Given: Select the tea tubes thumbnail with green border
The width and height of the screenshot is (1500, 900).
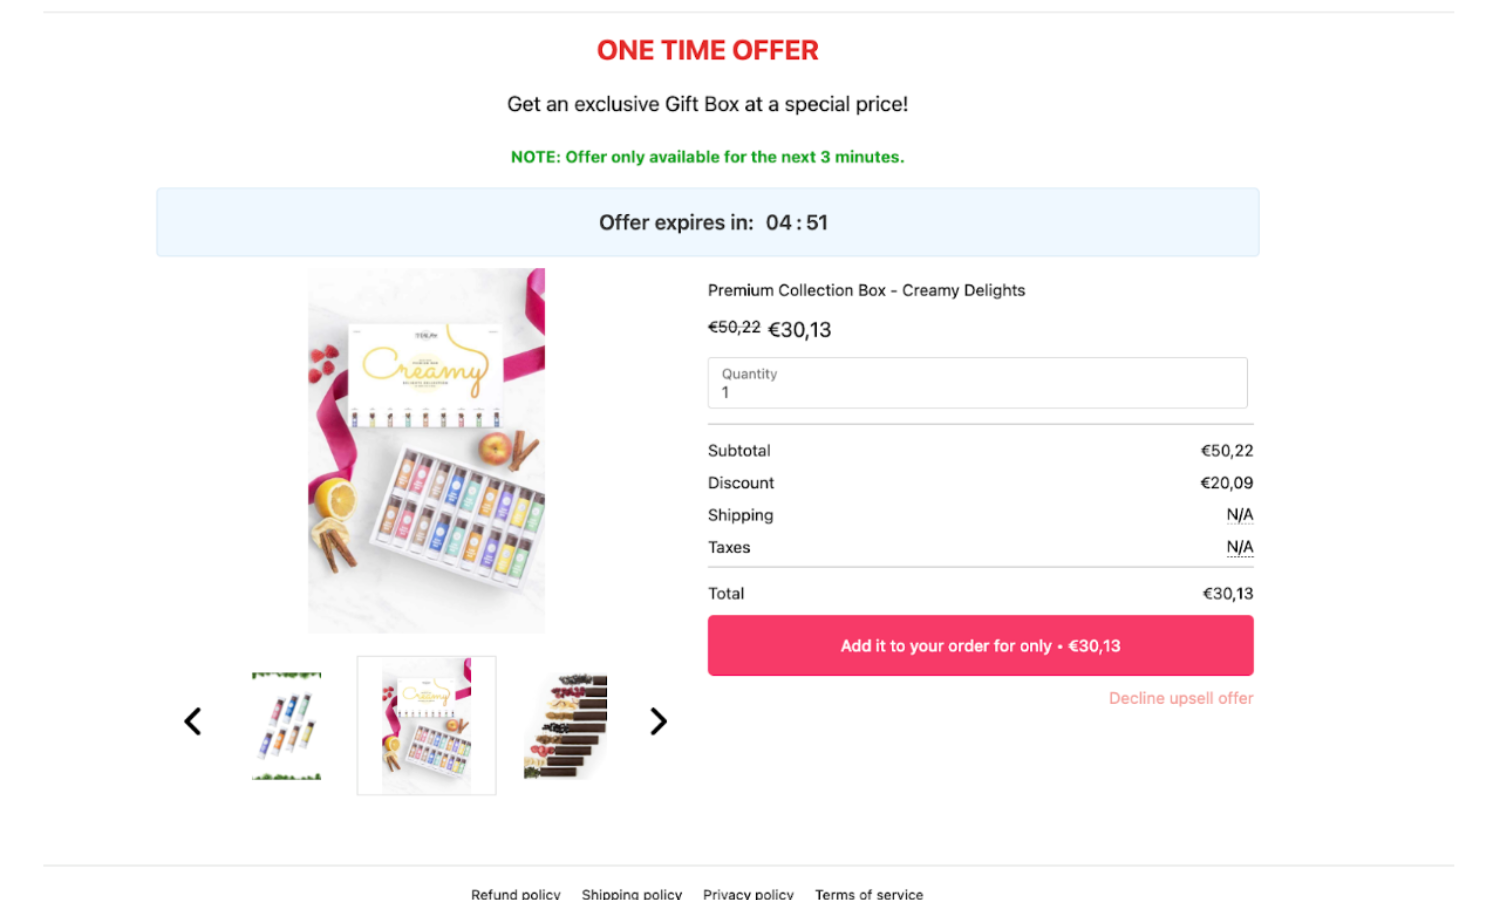Looking at the screenshot, I should [287, 726].
